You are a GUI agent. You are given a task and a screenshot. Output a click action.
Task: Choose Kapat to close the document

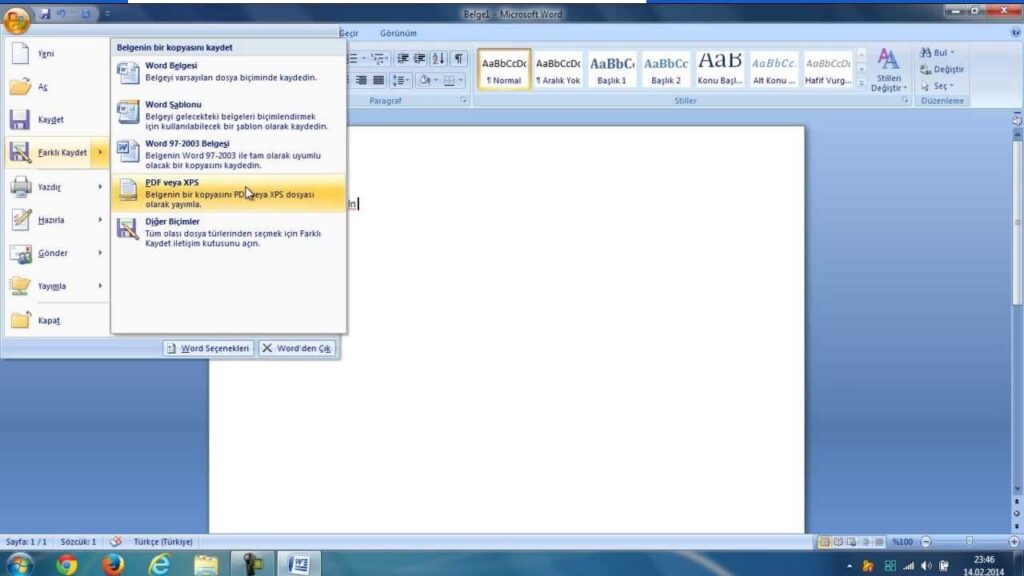click(56, 321)
